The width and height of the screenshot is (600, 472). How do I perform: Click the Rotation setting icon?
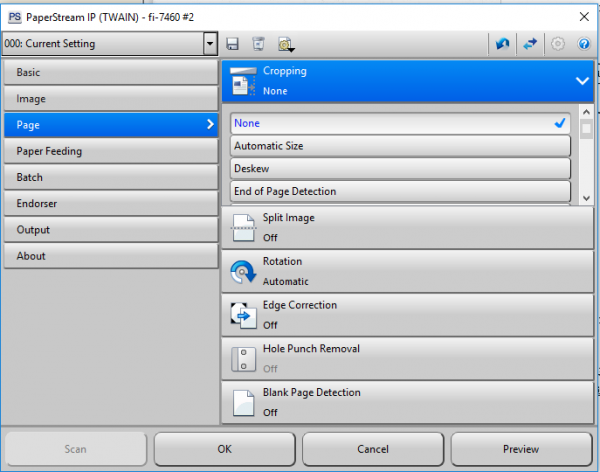point(243,272)
